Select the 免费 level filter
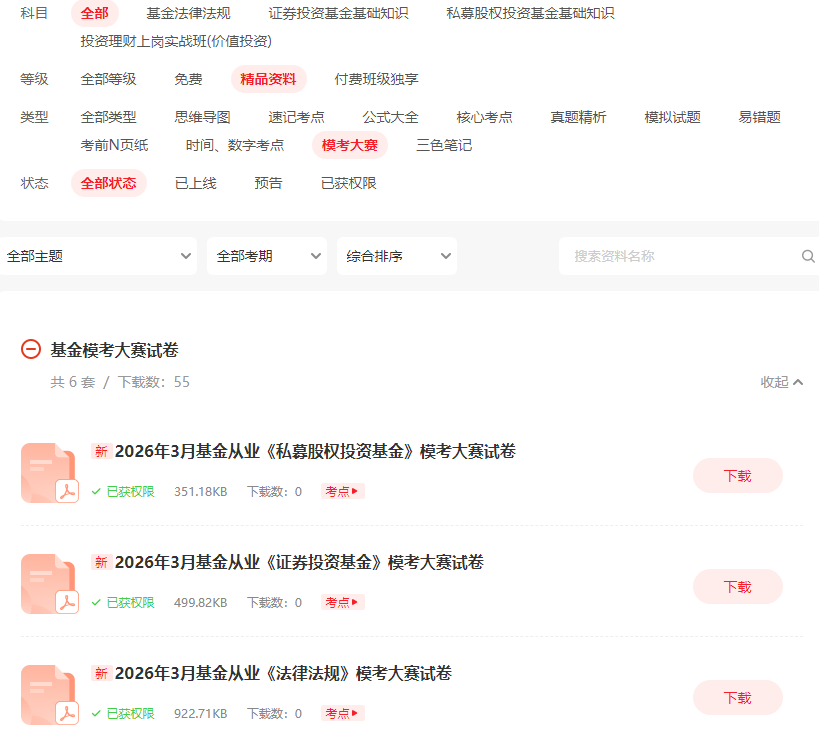819x742 pixels. point(188,79)
